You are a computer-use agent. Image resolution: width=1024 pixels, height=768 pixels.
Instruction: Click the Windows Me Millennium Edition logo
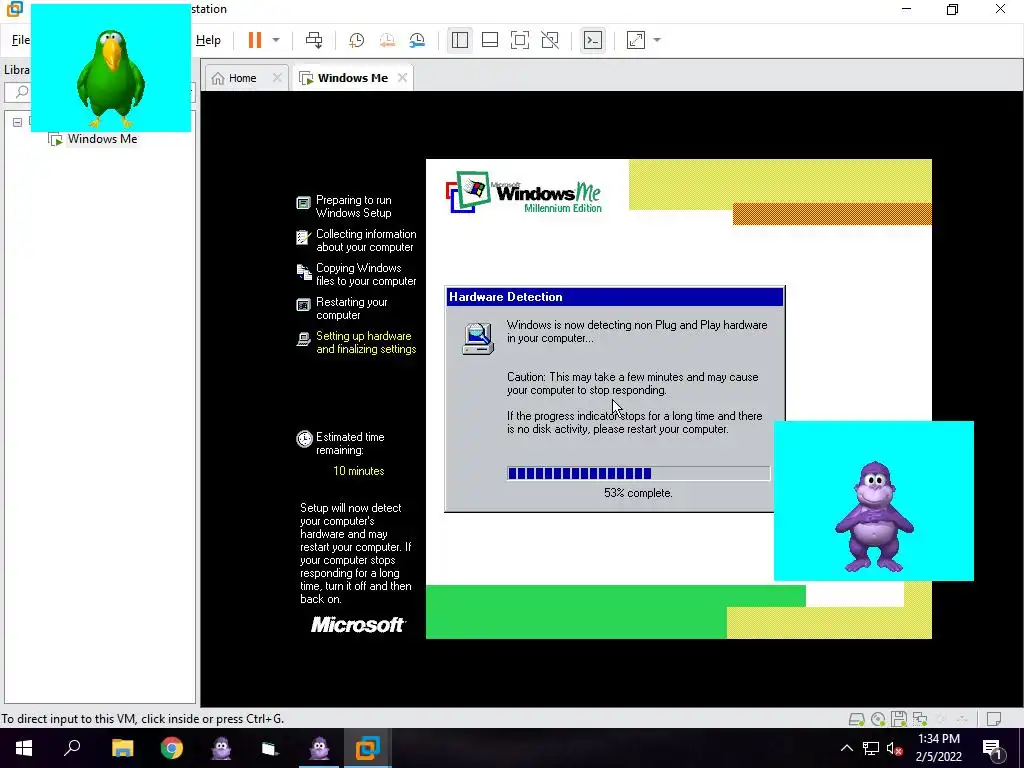click(x=524, y=193)
